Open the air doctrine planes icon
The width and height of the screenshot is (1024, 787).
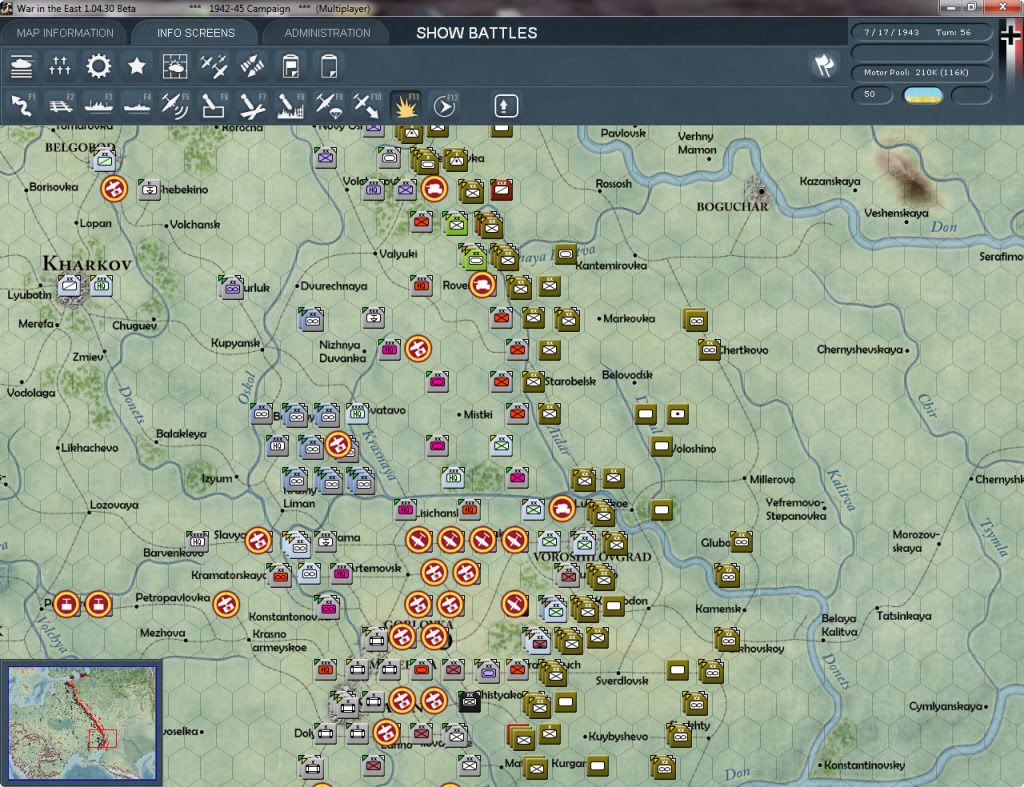[214, 67]
